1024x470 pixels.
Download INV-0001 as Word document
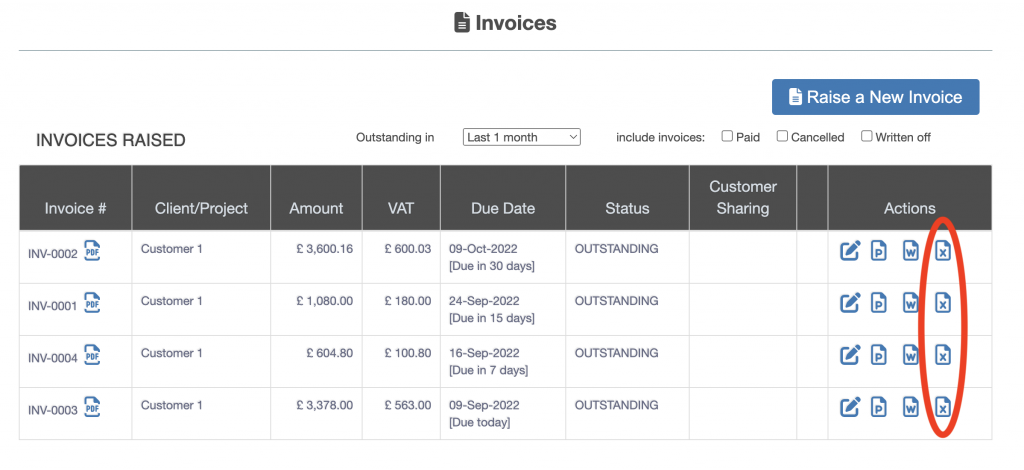(911, 302)
